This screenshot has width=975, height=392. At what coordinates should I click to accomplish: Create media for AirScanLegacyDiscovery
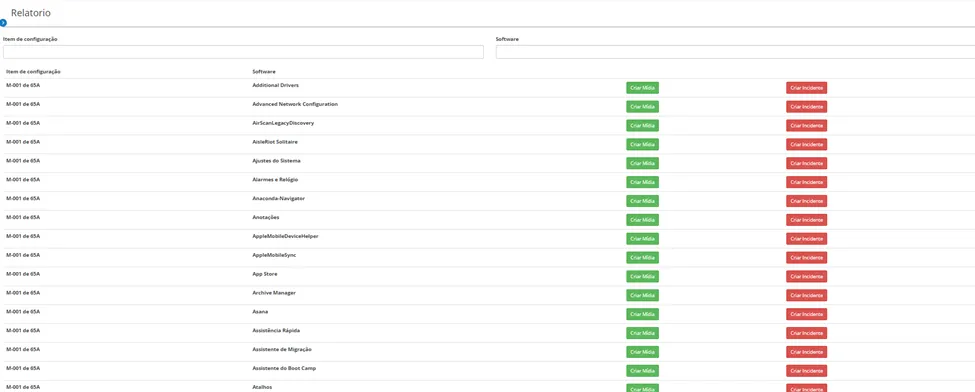(x=642, y=126)
